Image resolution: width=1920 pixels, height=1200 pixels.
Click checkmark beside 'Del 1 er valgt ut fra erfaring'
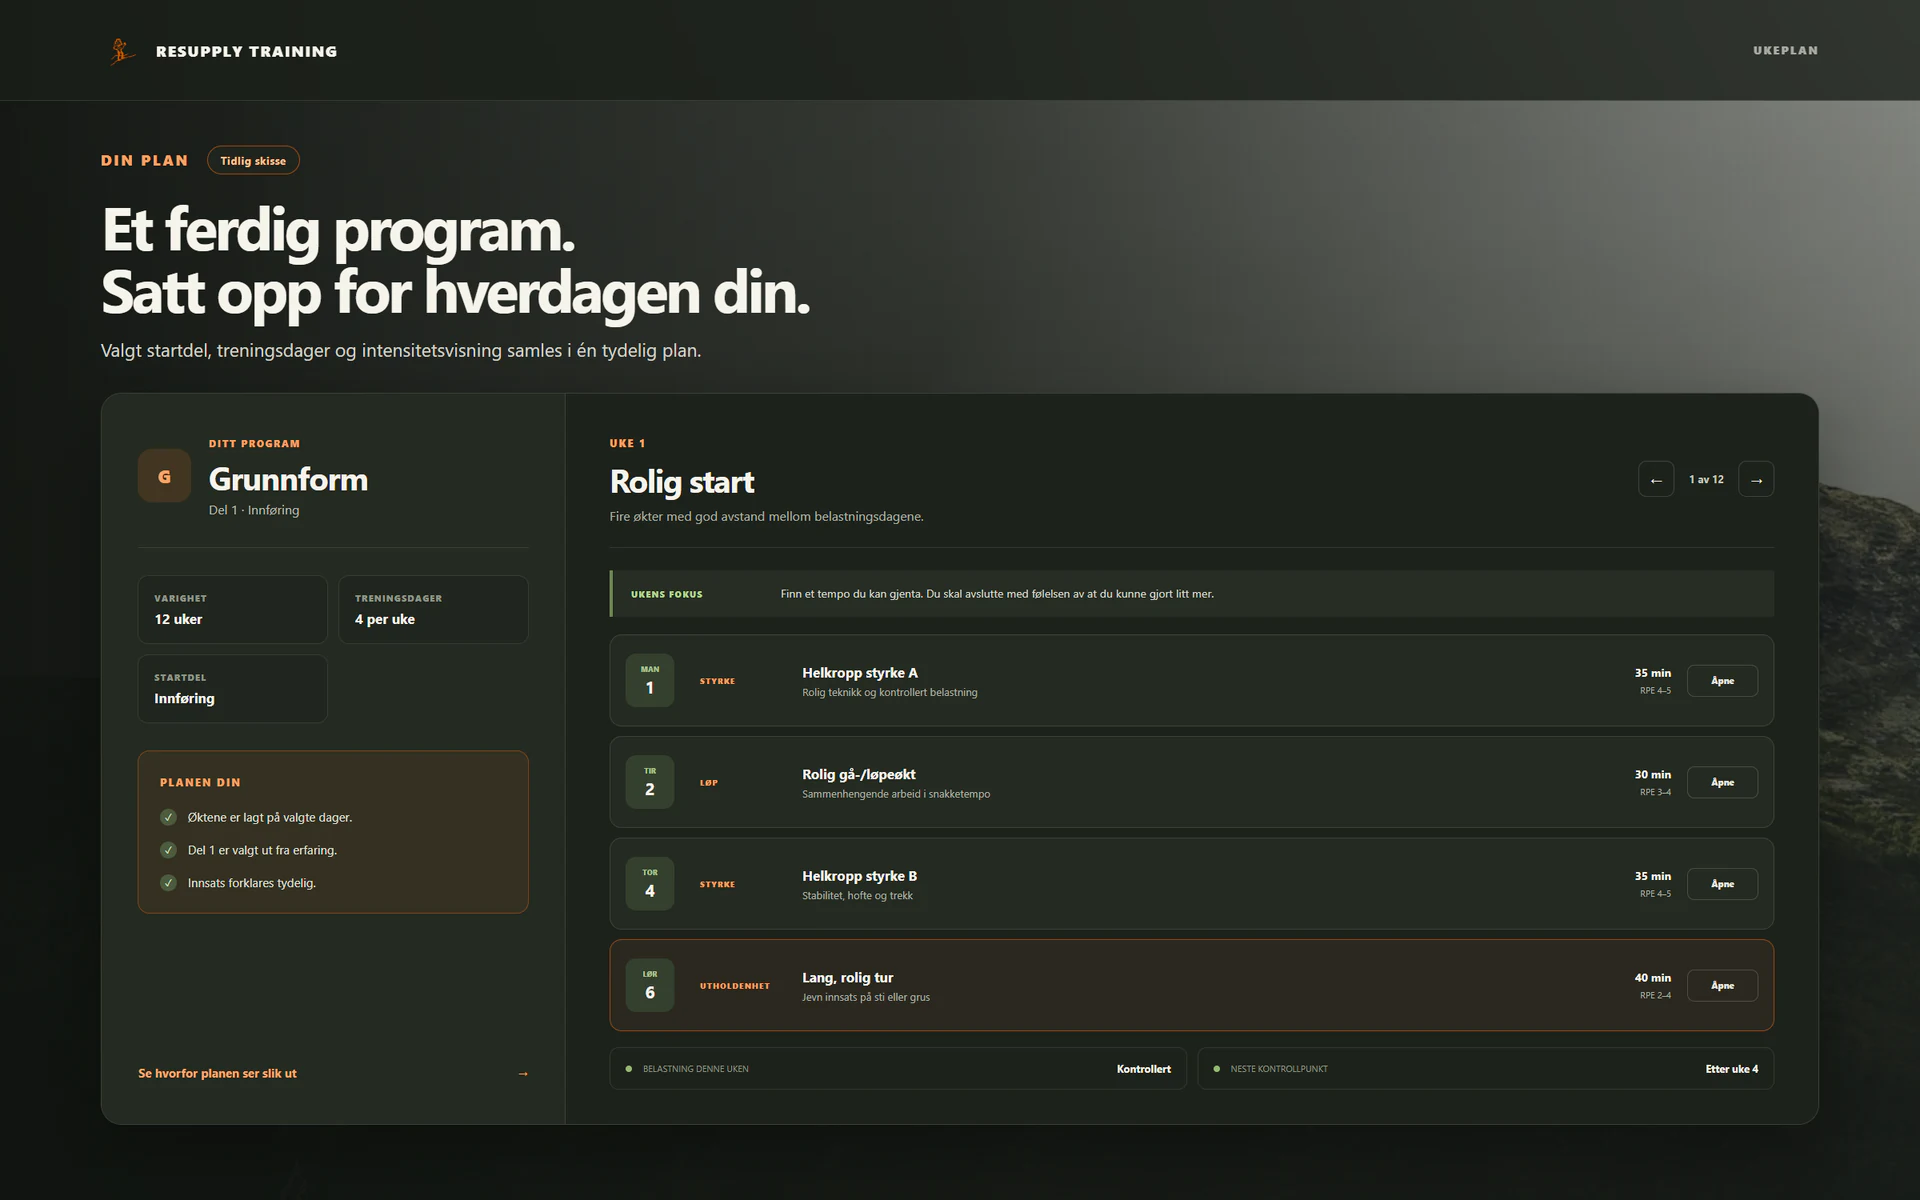click(168, 850)
